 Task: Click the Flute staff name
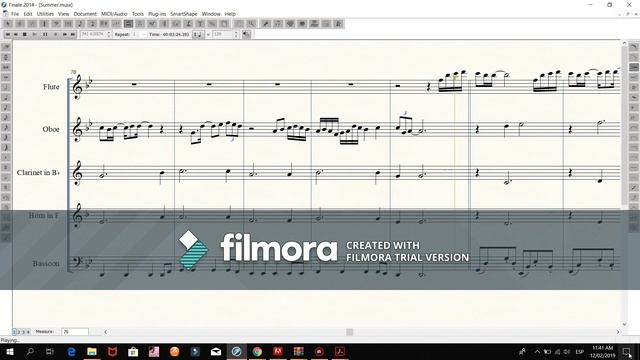coord(51,87)
